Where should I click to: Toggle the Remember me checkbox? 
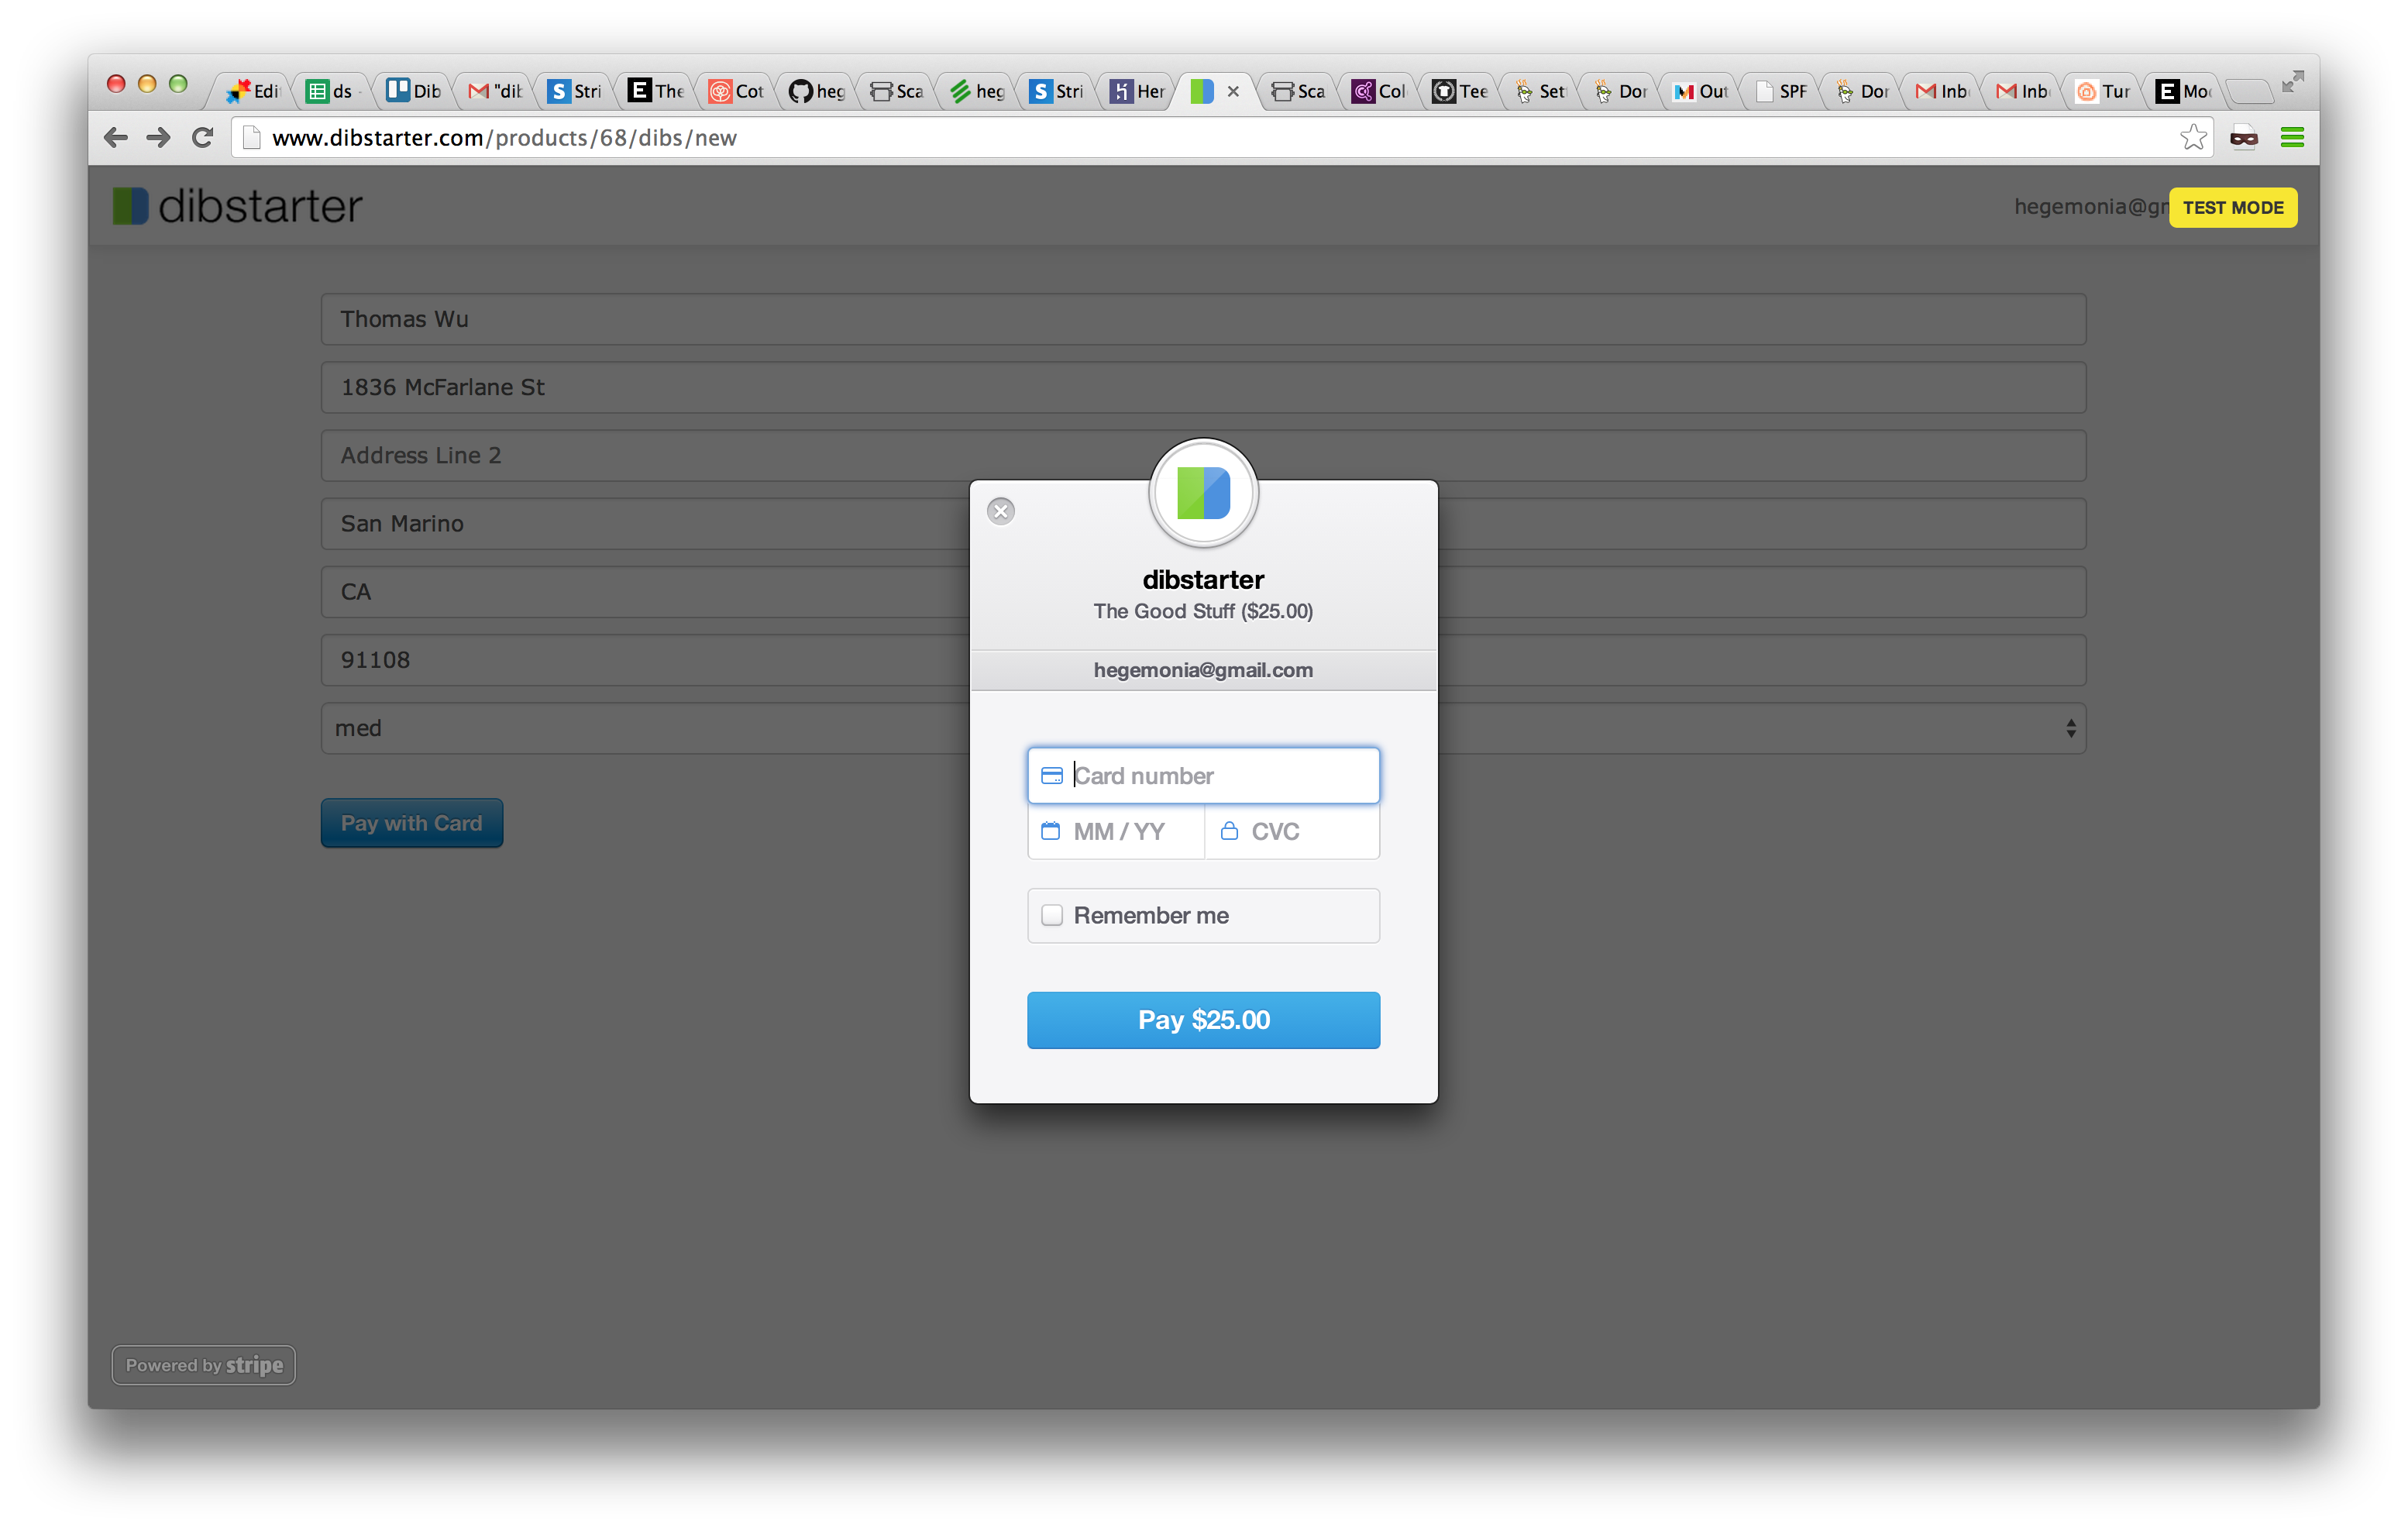point(1052,915)
